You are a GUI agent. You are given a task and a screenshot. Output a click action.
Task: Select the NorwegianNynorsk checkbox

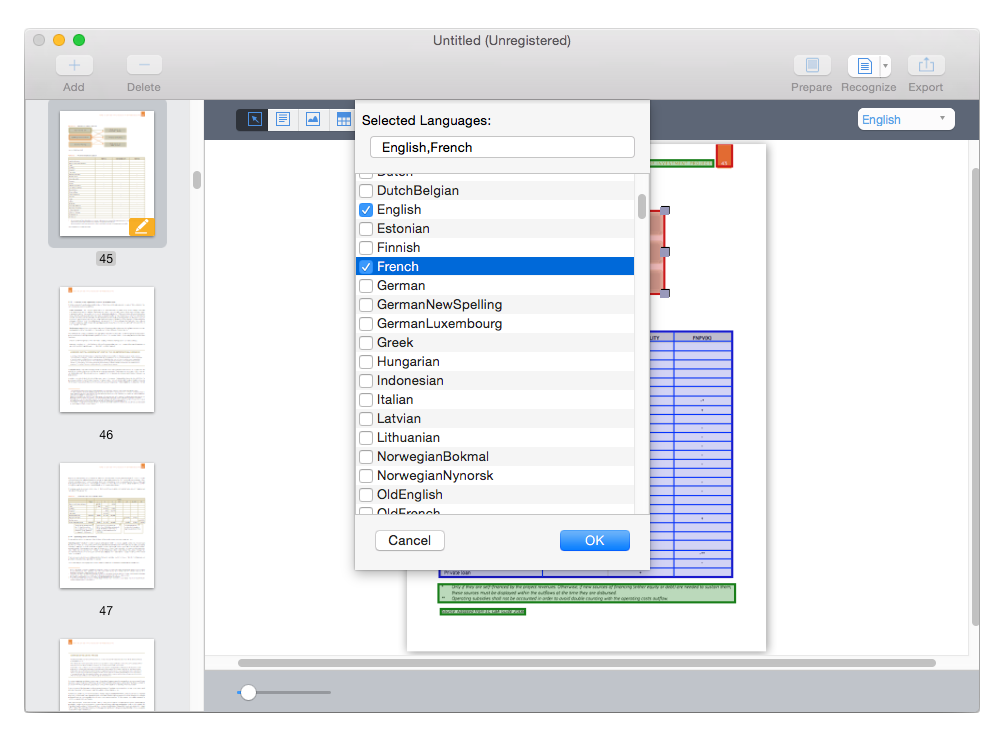point(366,476)
